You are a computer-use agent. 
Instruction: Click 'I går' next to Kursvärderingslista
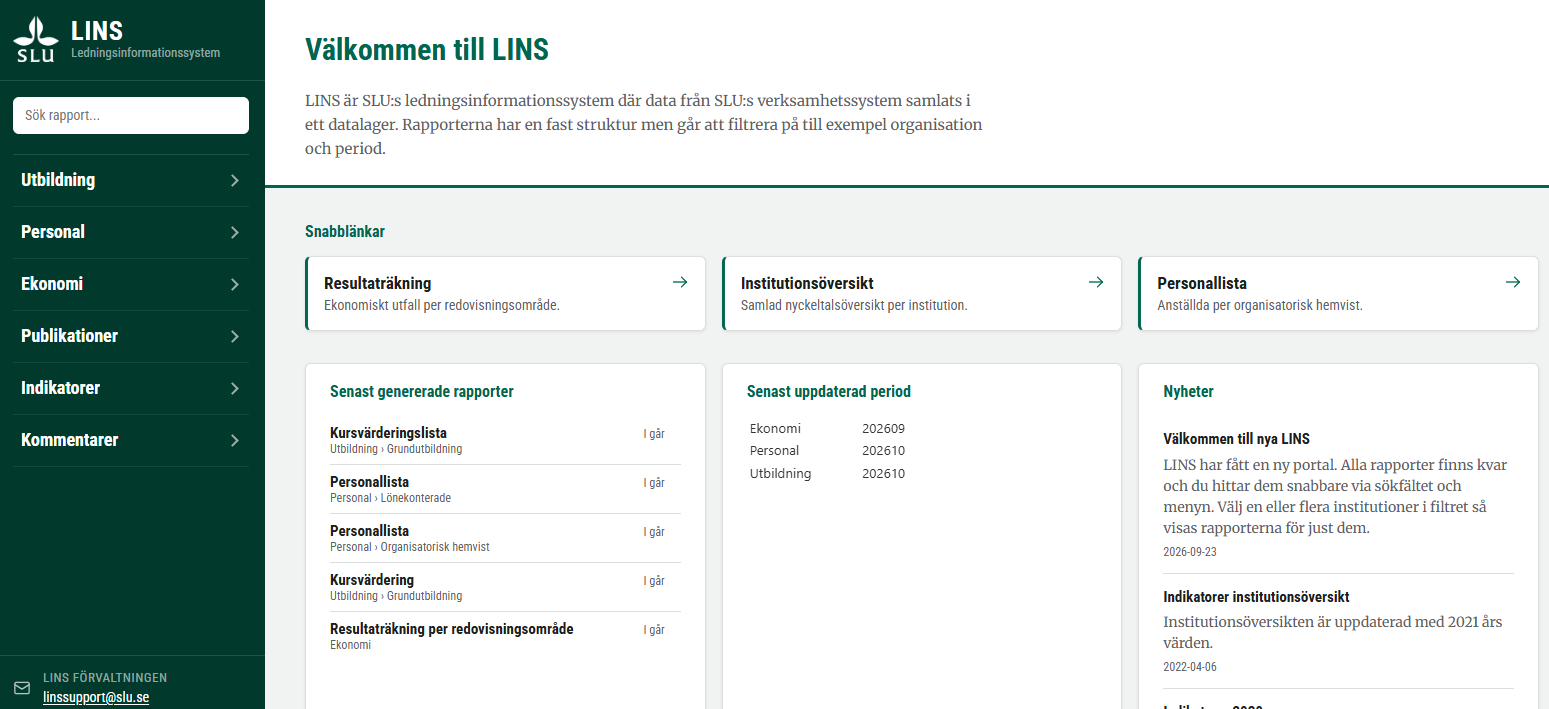coord(654,434)
